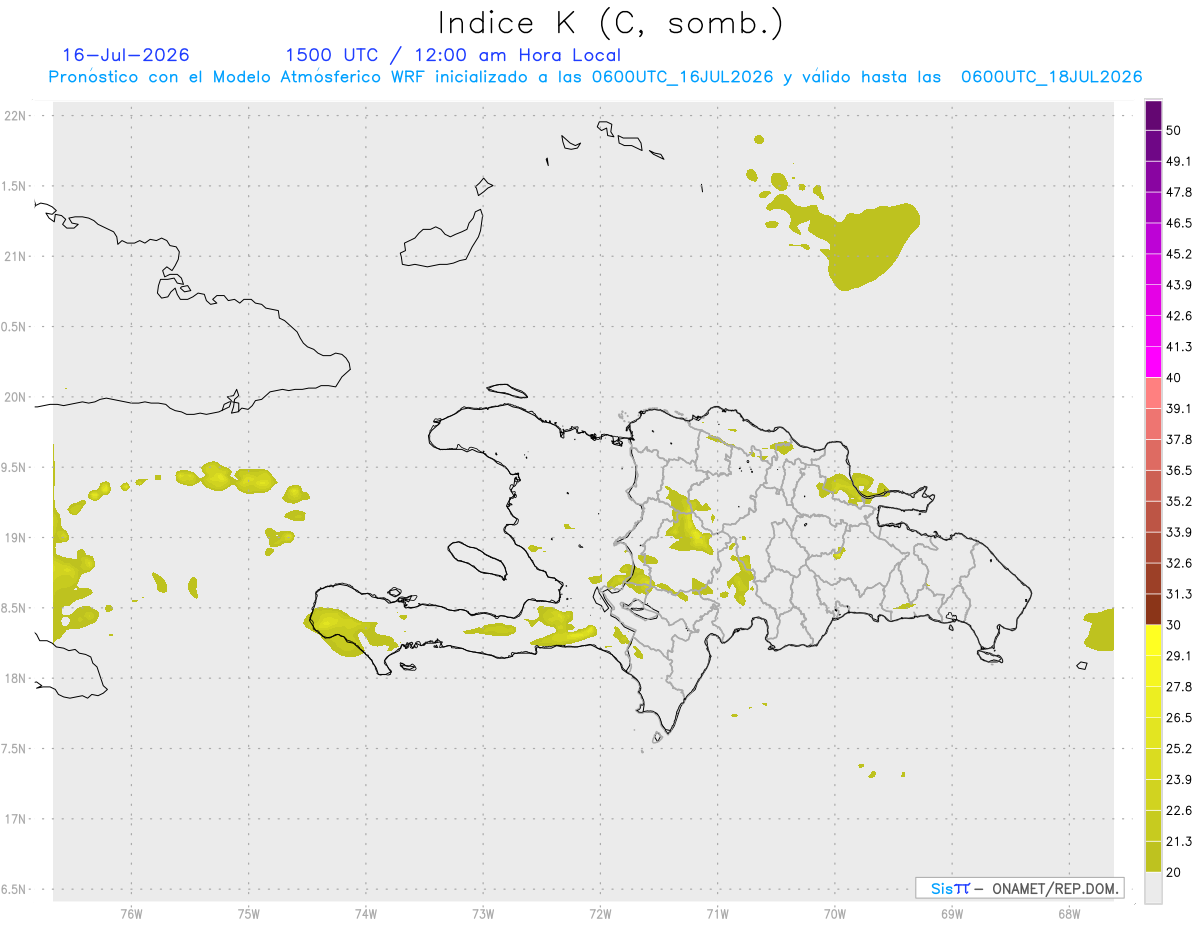Click the latitude label '20N'
This screenshot has width=1200, height=927.
pos(16,397)
